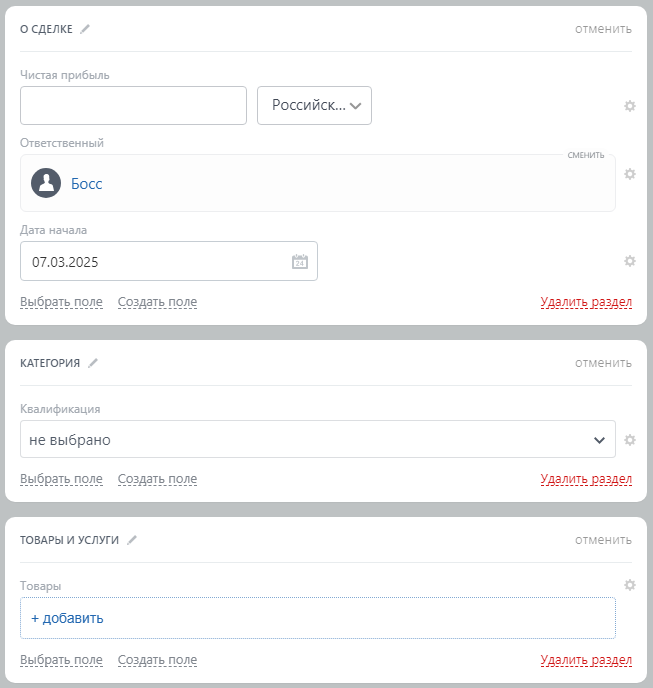Click Создать поле in Категория section

coord(157,479)
